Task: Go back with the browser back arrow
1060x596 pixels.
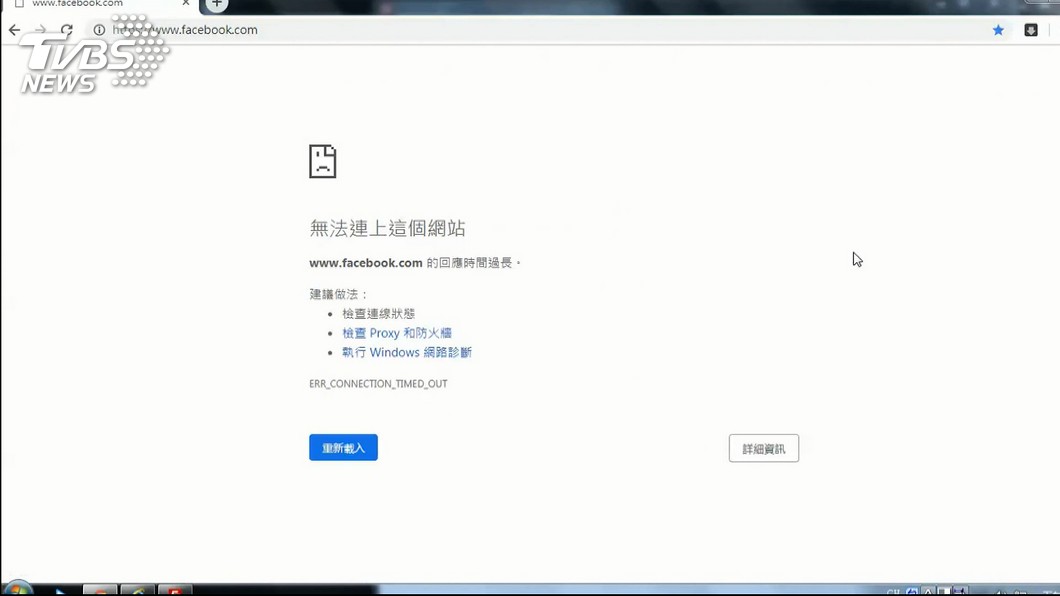Action: (14, 30)
